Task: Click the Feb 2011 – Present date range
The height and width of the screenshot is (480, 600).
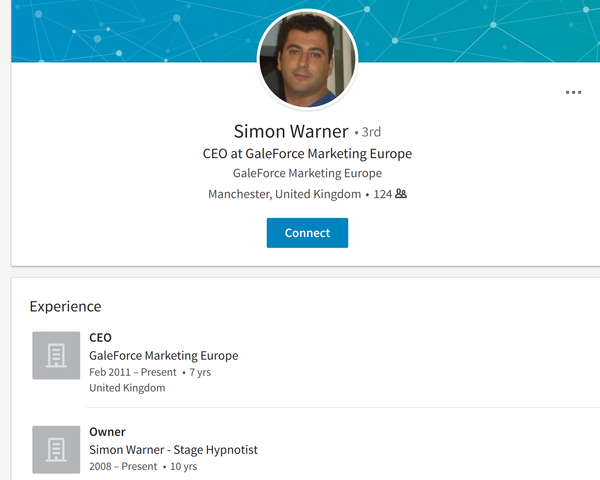Action: tap(133, 372)
